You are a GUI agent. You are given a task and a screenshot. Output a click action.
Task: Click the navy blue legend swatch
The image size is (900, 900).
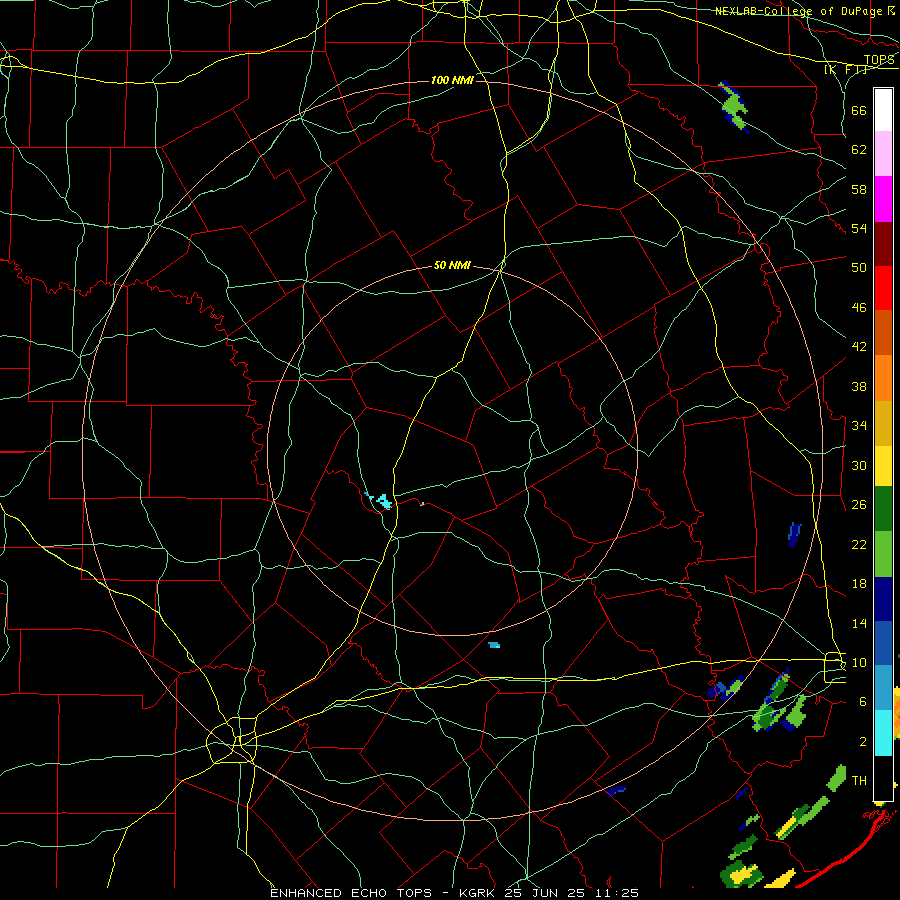883,599
